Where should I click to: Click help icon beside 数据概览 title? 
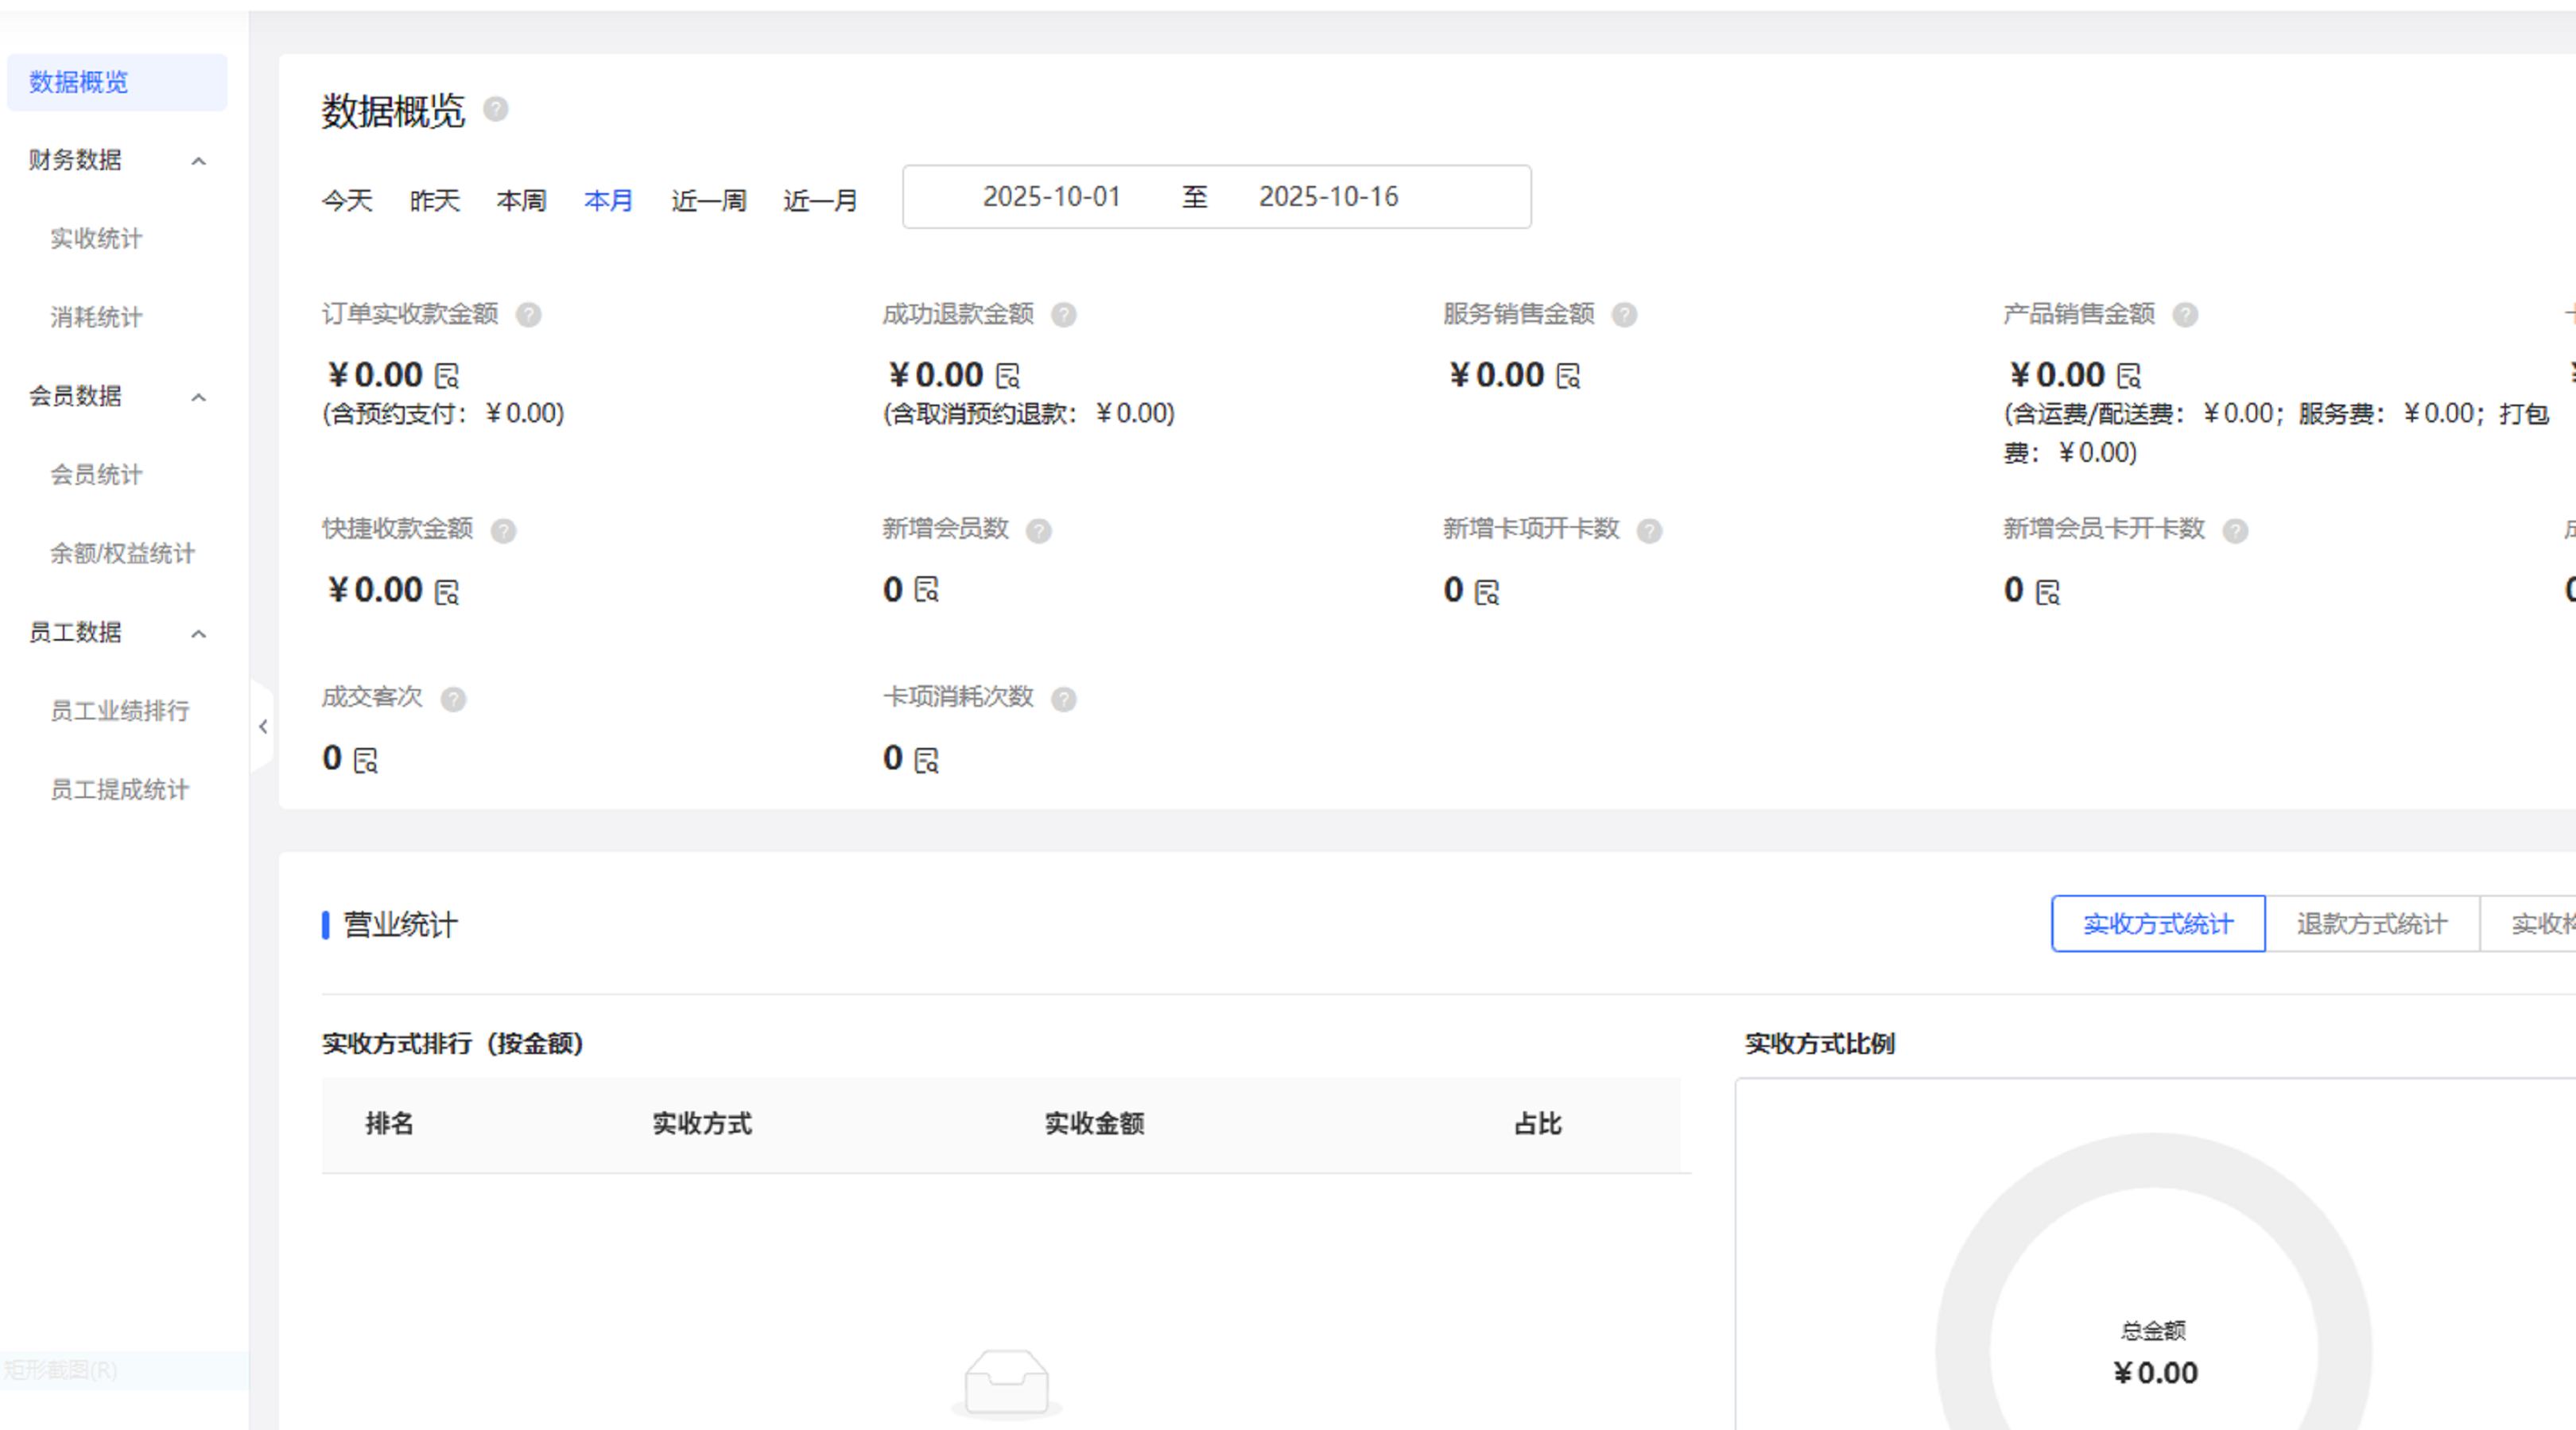496,109
